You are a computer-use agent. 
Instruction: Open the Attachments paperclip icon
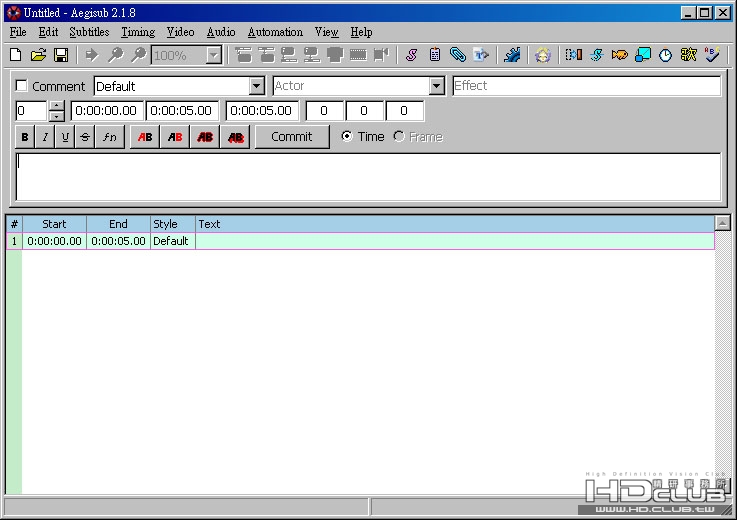(458, 55)
